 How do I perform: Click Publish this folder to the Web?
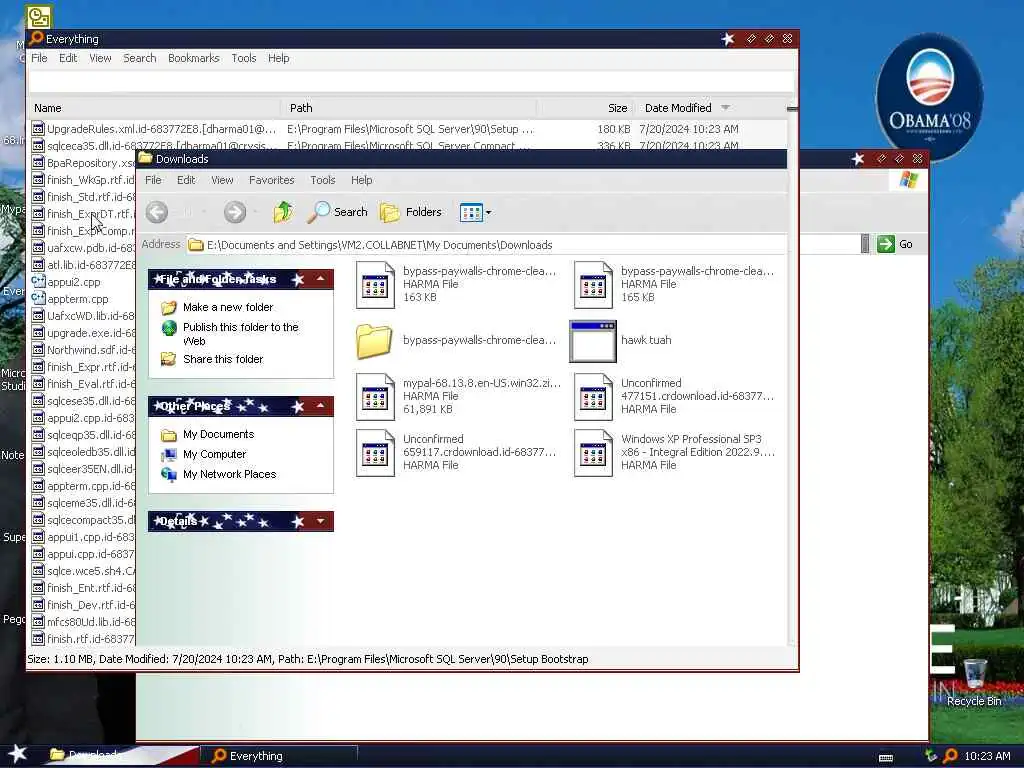240,334
